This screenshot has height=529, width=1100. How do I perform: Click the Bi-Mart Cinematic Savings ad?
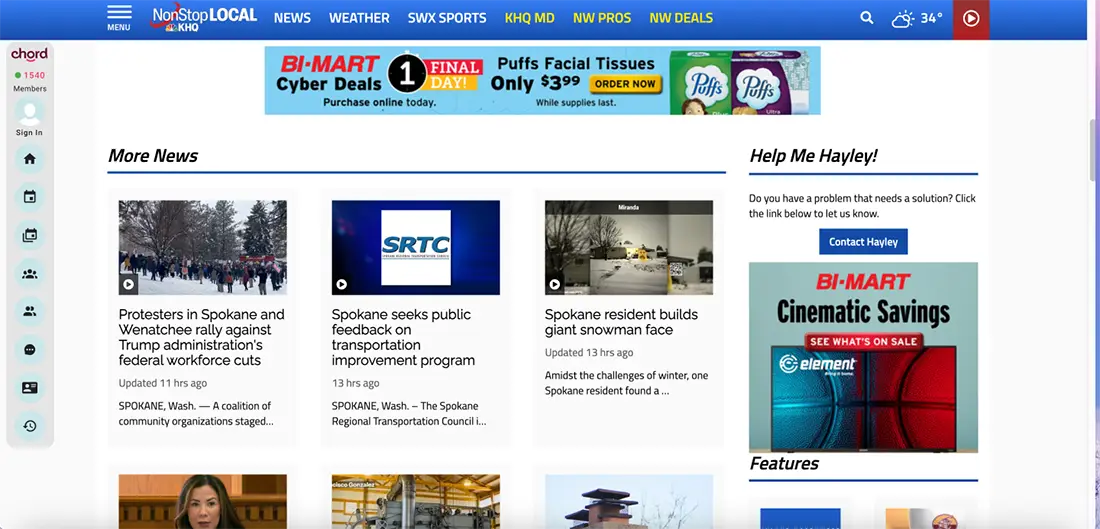tap(864, 357)
